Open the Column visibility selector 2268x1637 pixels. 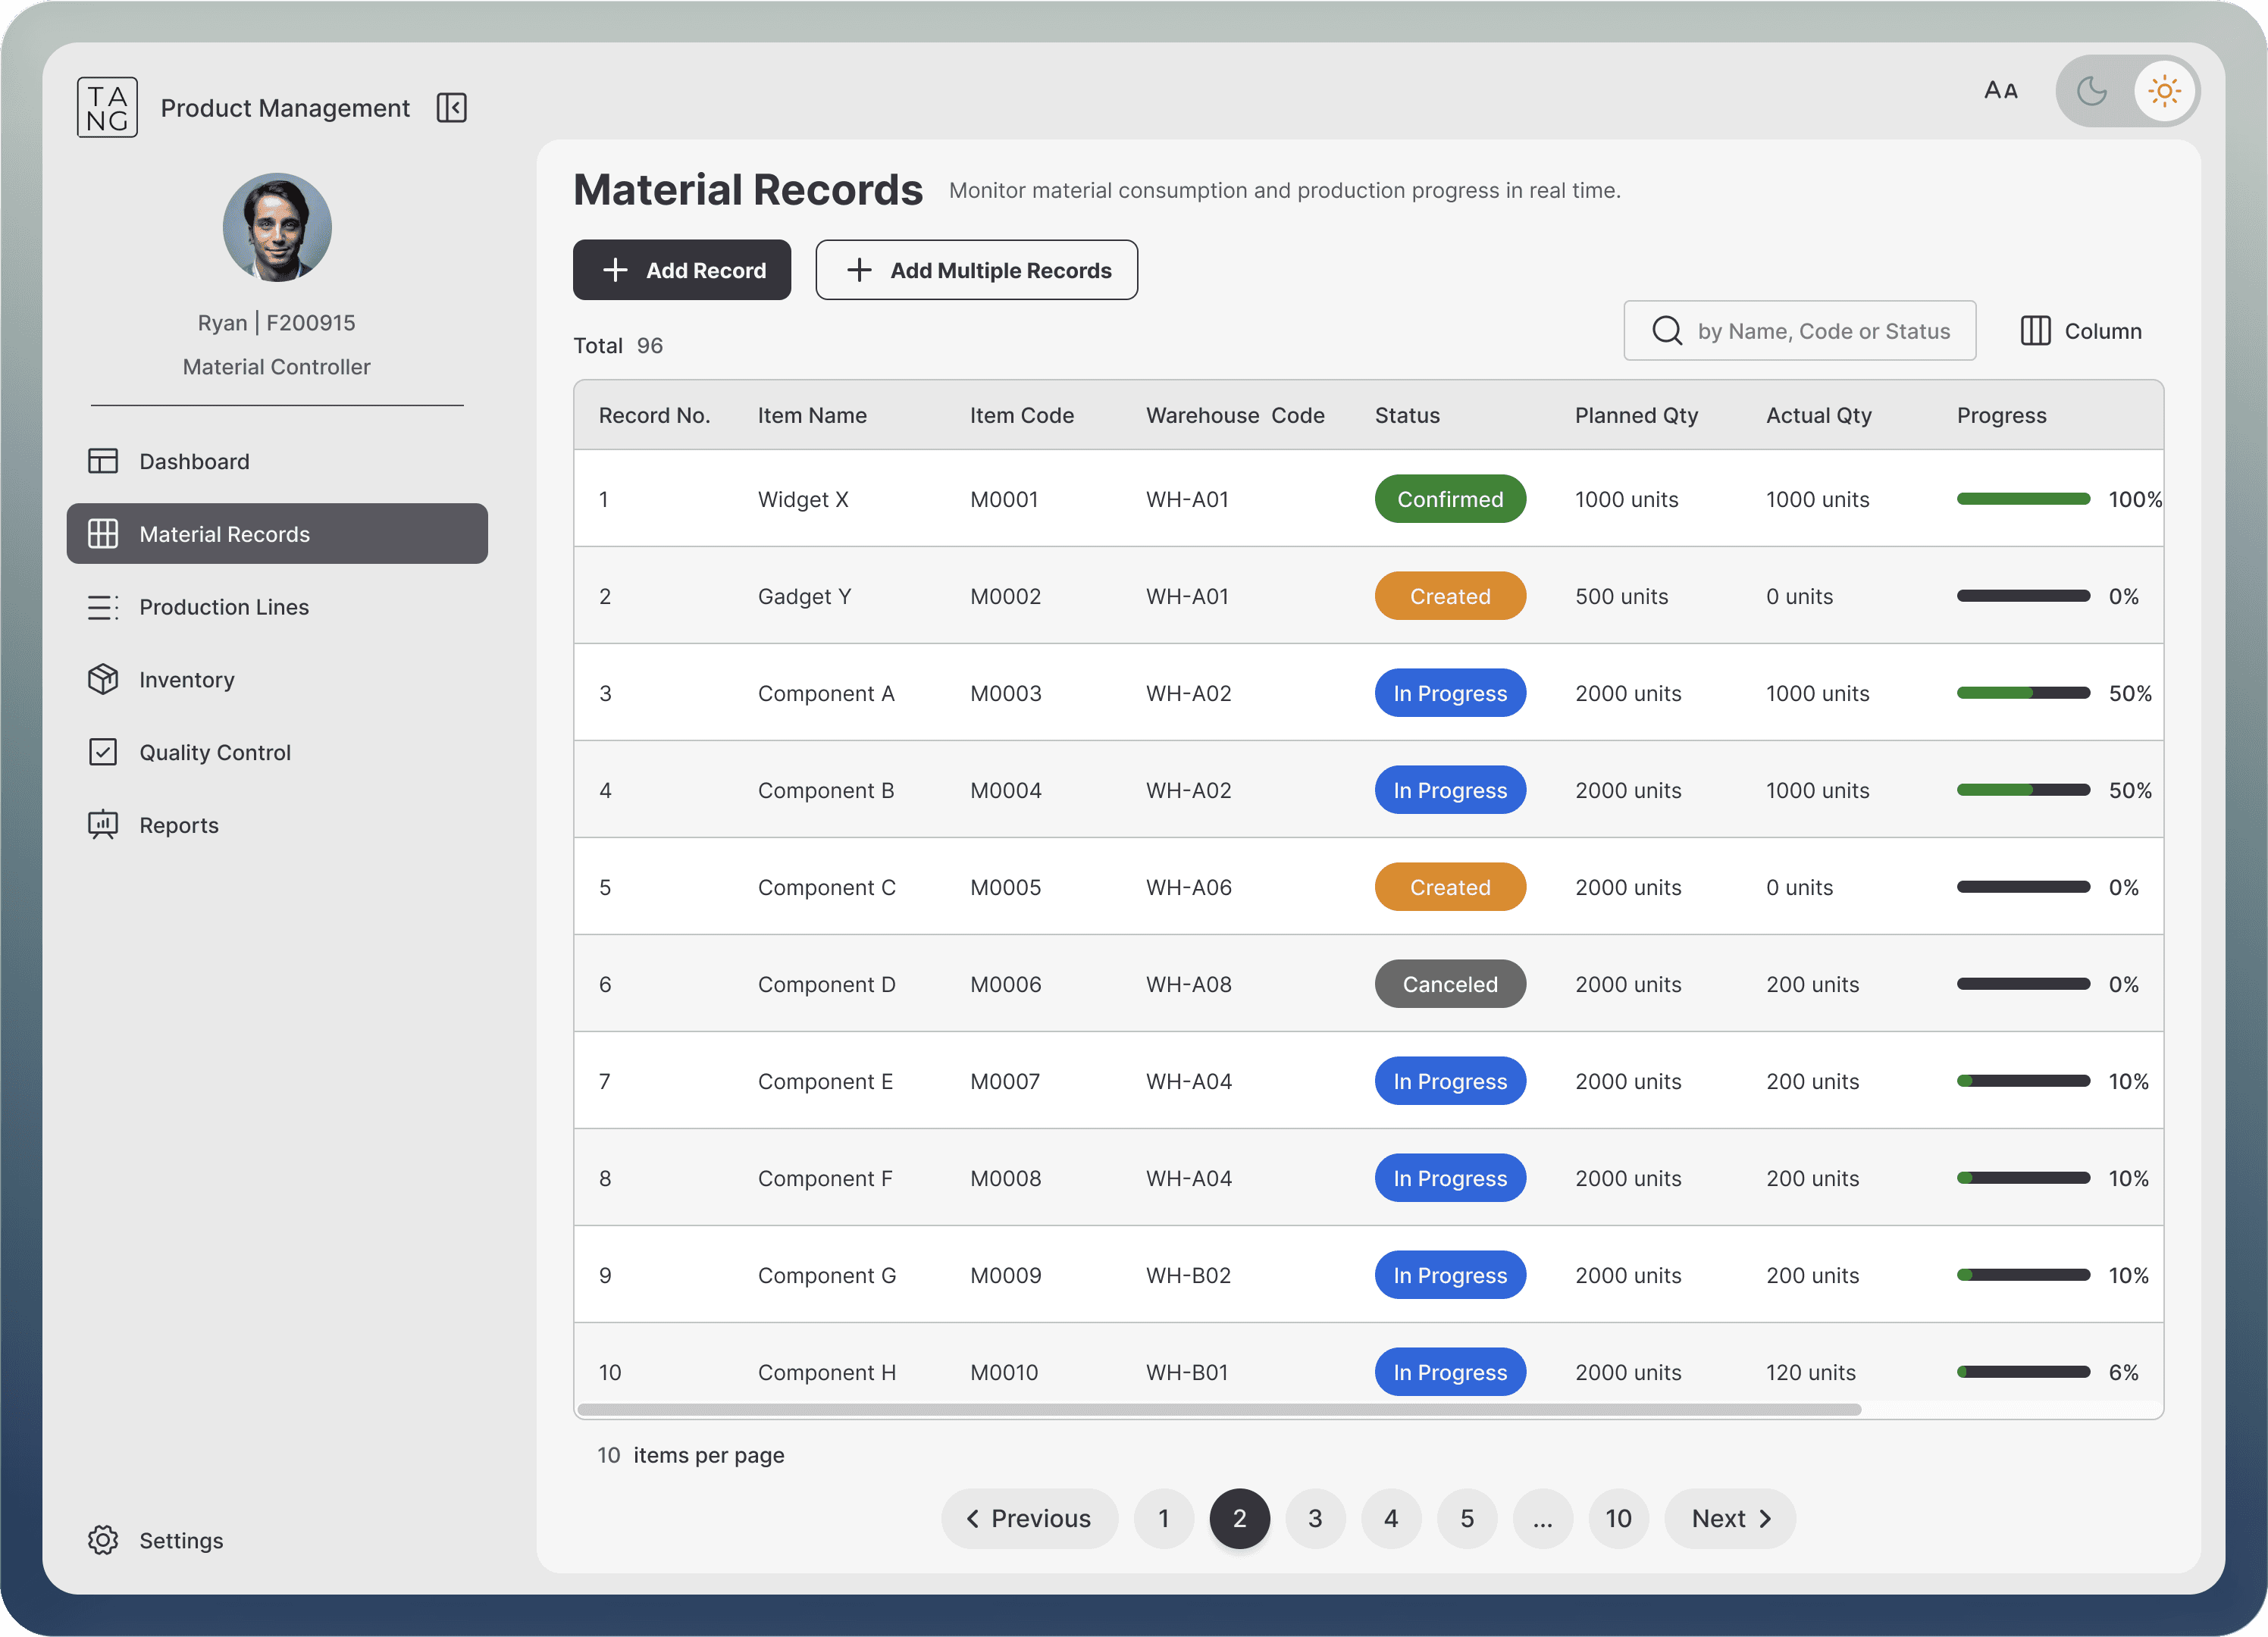(x=2081, y=331)
